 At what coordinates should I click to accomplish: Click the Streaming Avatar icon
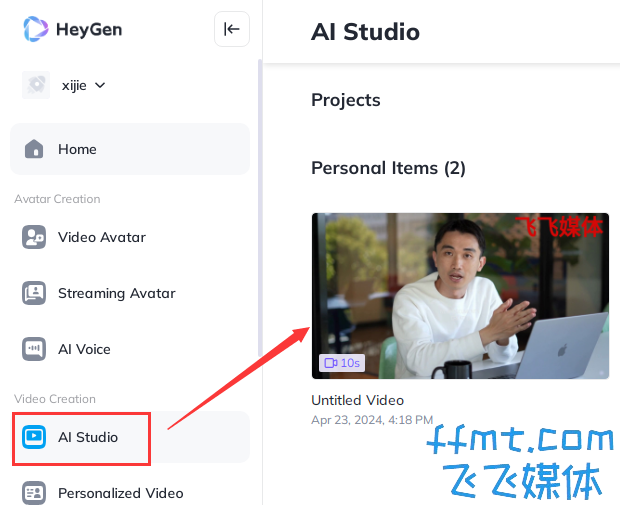click(34, 293)
